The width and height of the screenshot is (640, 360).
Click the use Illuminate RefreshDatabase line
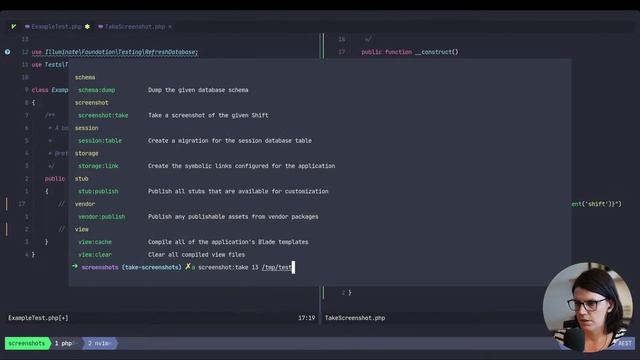[x=115, y=52]
